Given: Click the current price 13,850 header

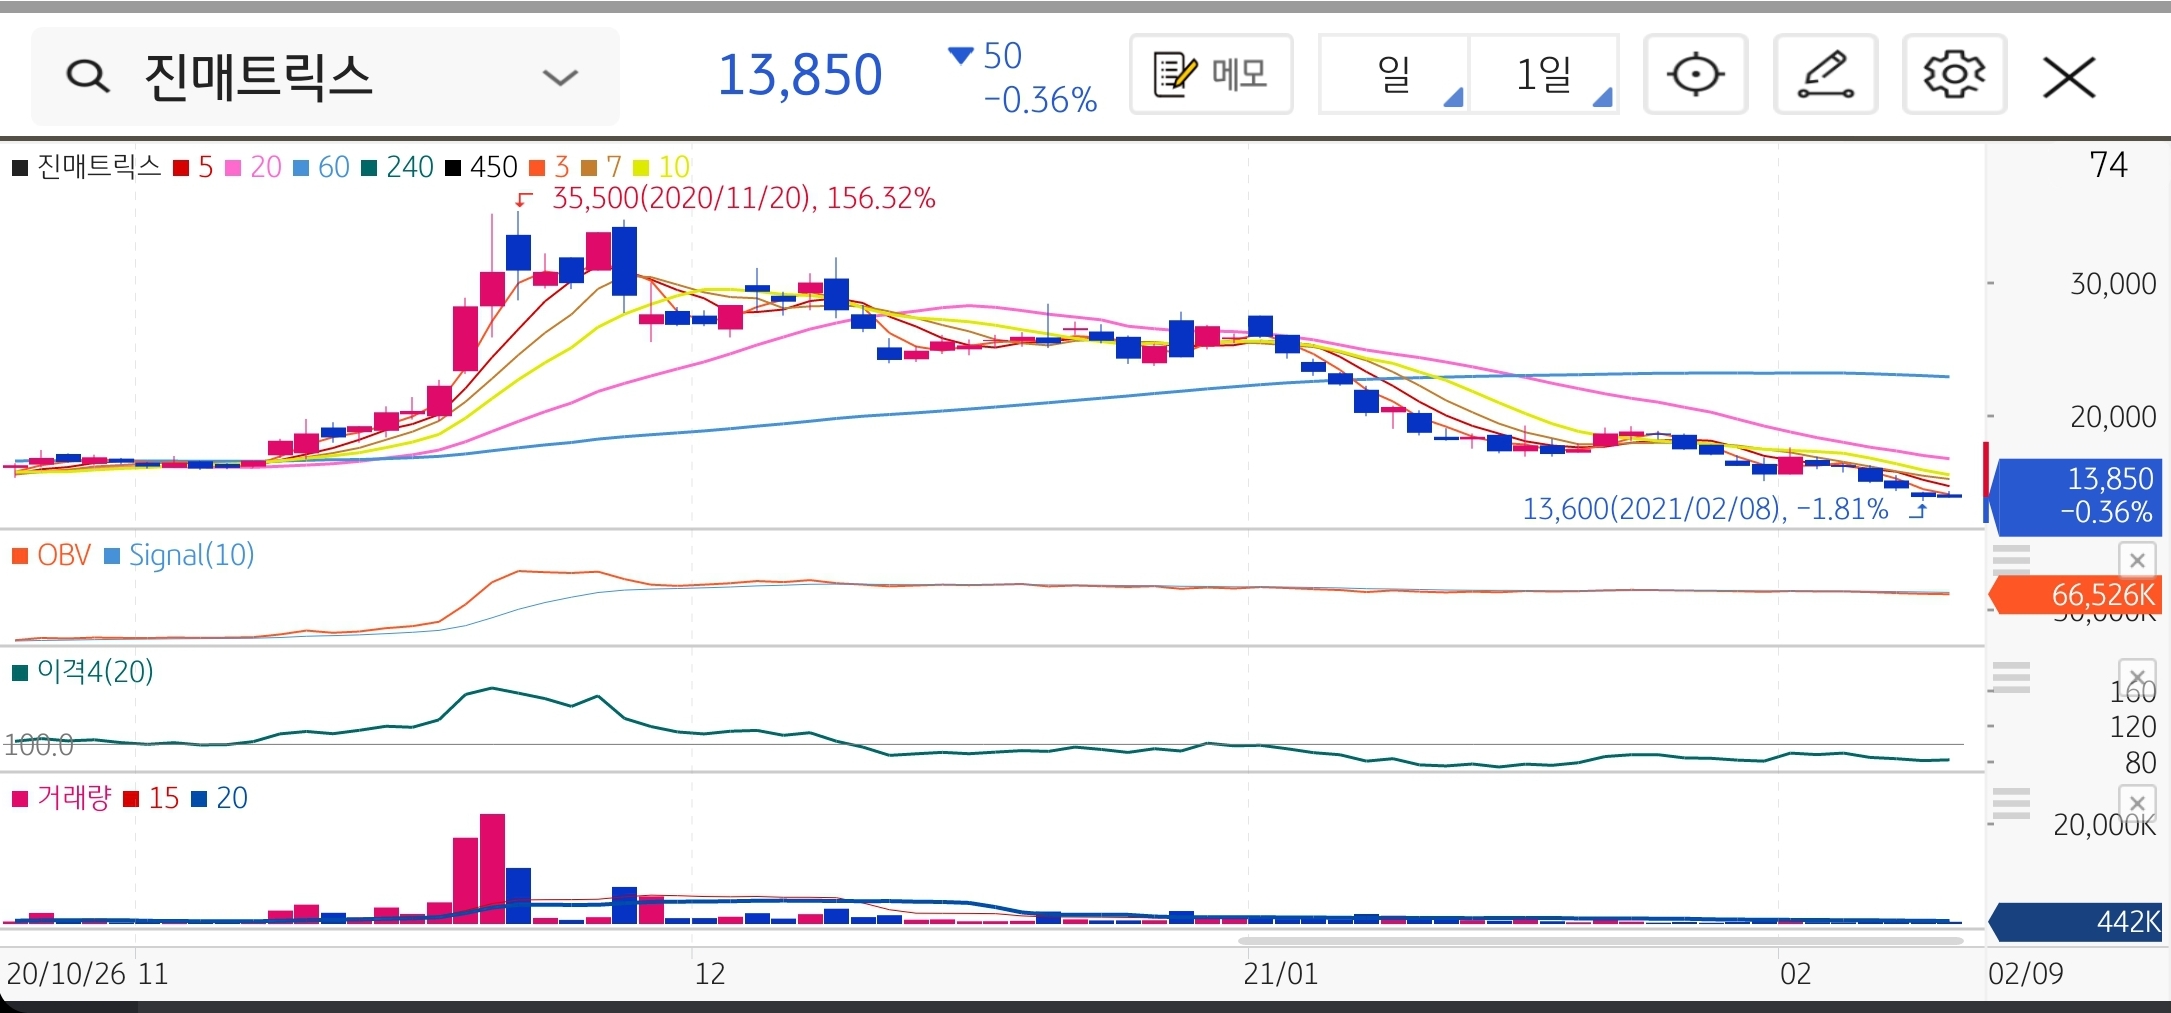Looking at the screenshot, I should click(x=800, y=75).
